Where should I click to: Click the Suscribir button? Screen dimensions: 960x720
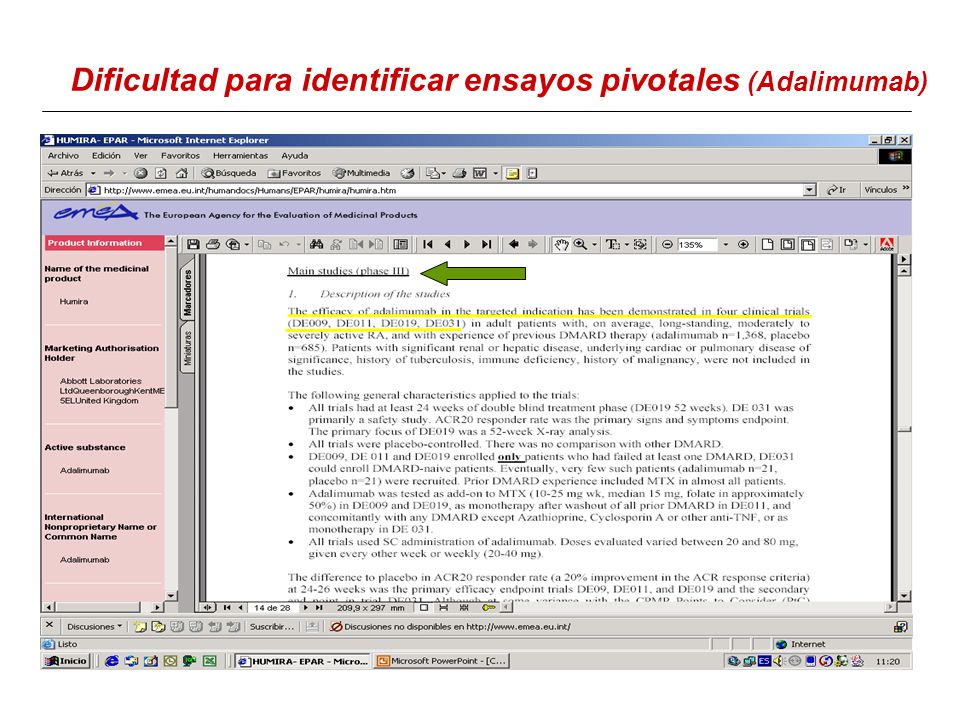[x=272, y=626]
